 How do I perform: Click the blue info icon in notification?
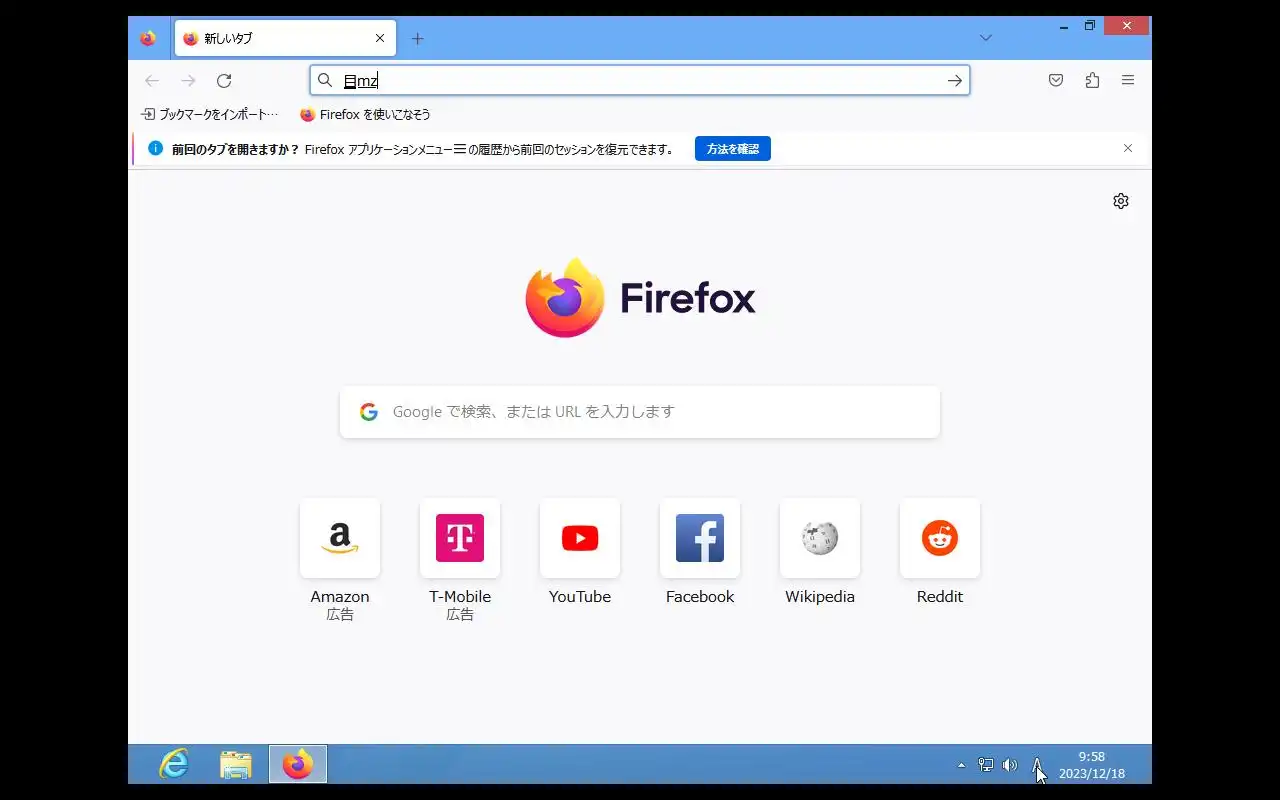(155, 148)
